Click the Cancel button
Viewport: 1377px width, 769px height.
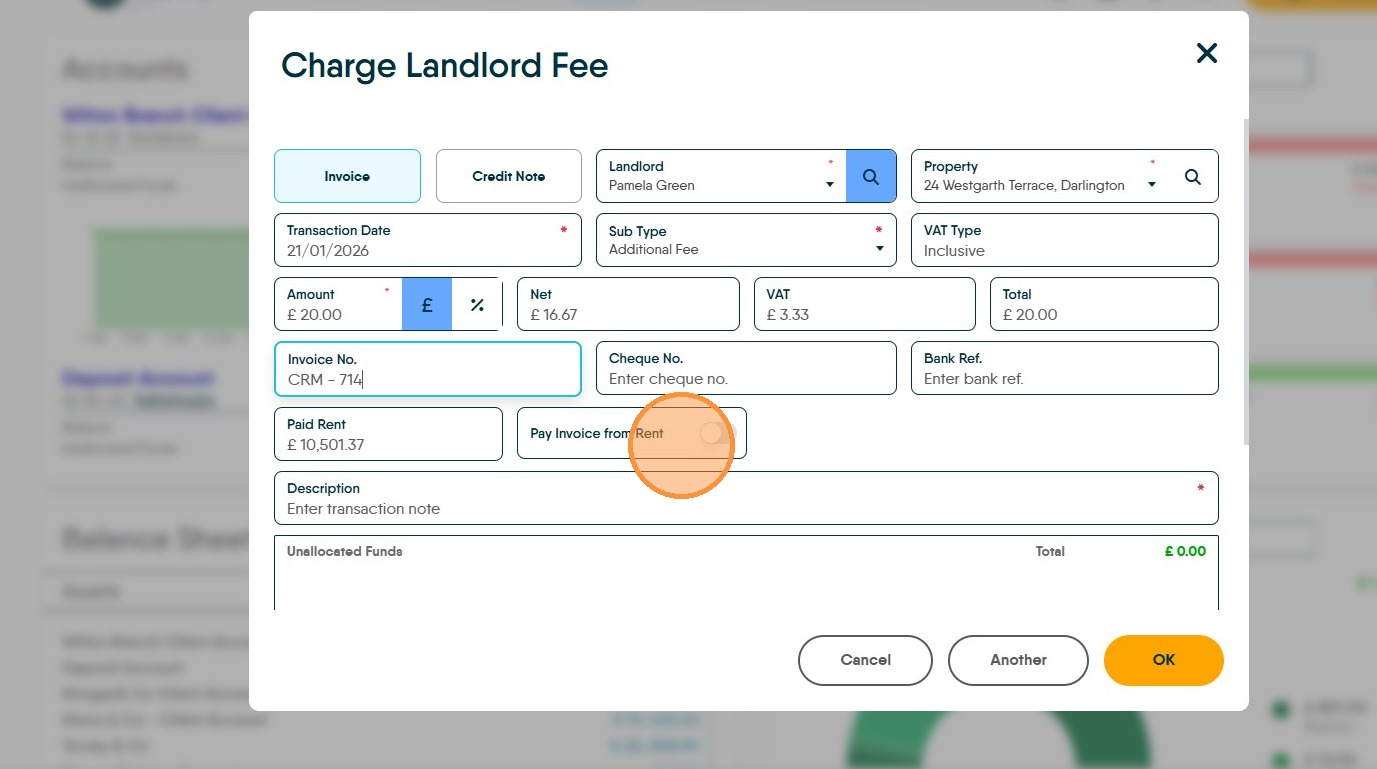coord(865,660)
